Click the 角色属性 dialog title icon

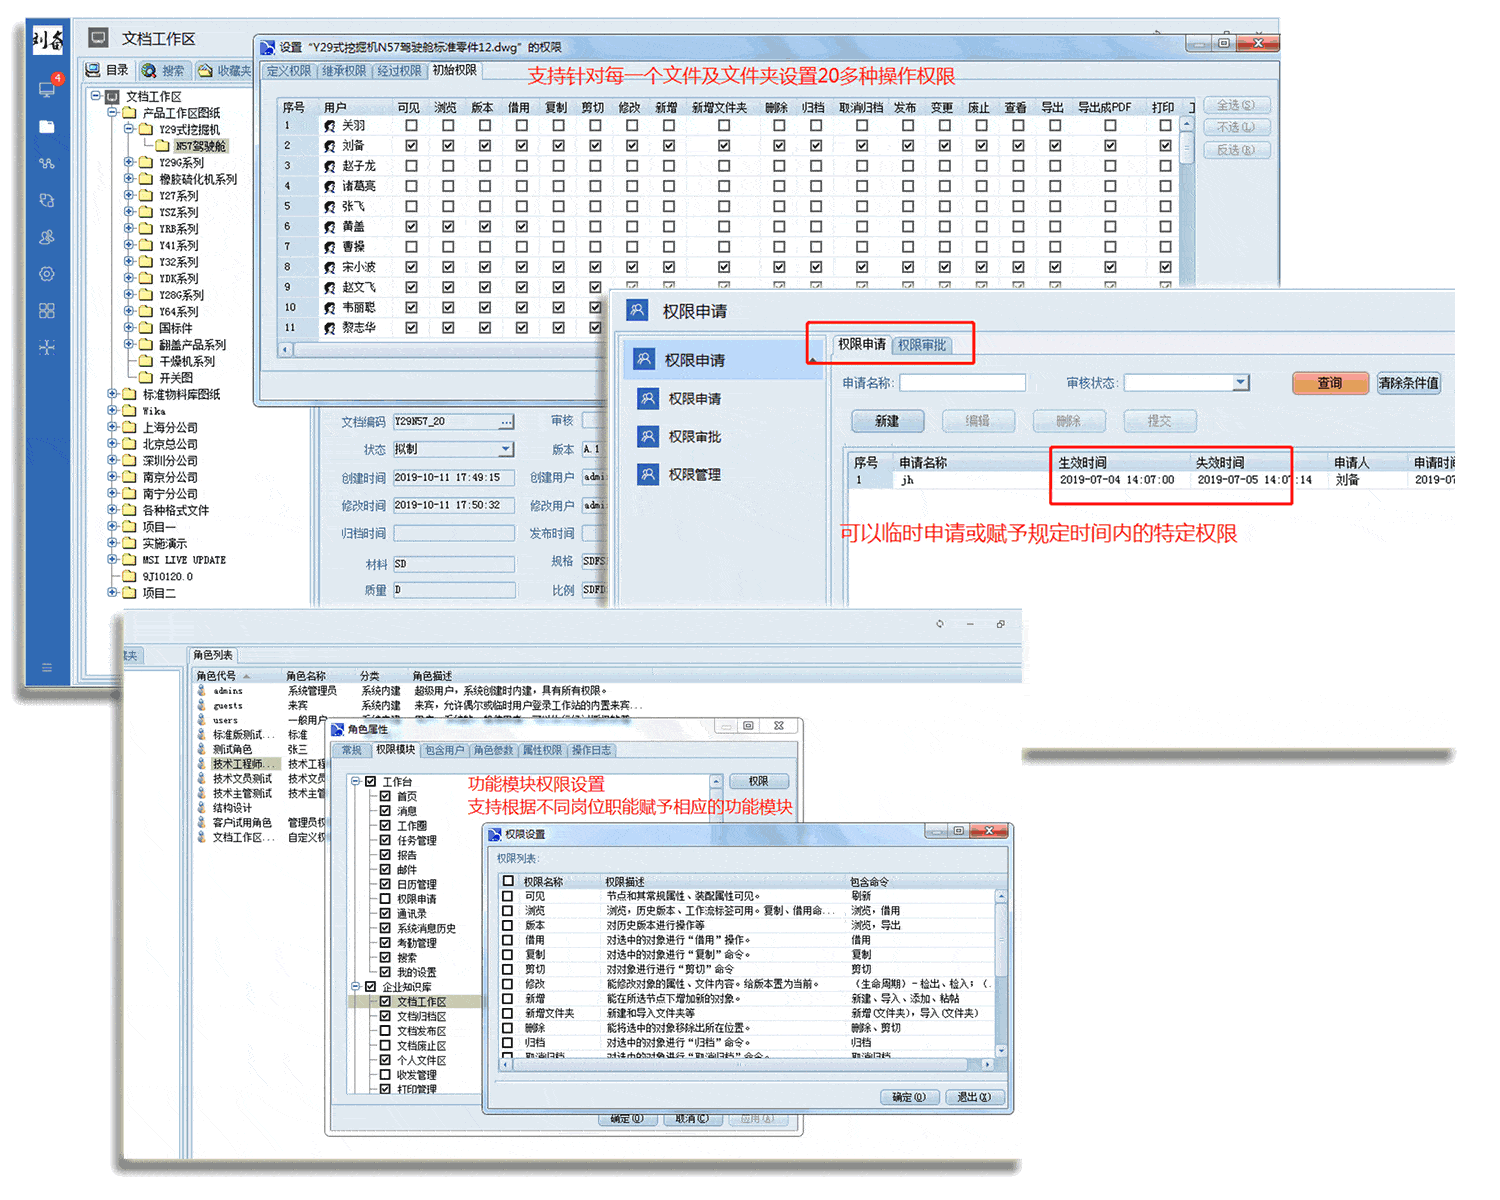pos(338,729)
